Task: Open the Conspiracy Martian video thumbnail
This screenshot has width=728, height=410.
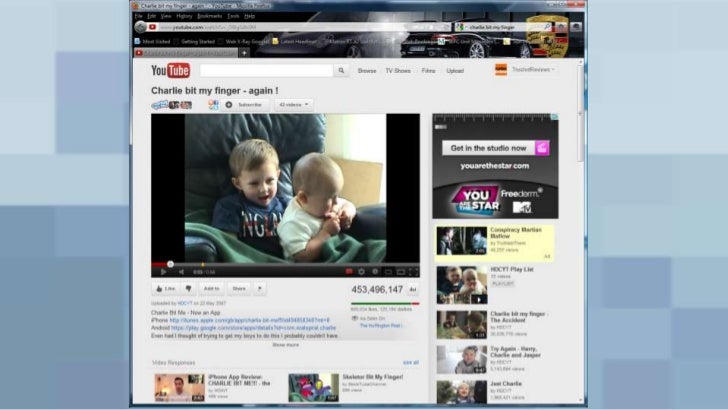Action: [462, 241]
